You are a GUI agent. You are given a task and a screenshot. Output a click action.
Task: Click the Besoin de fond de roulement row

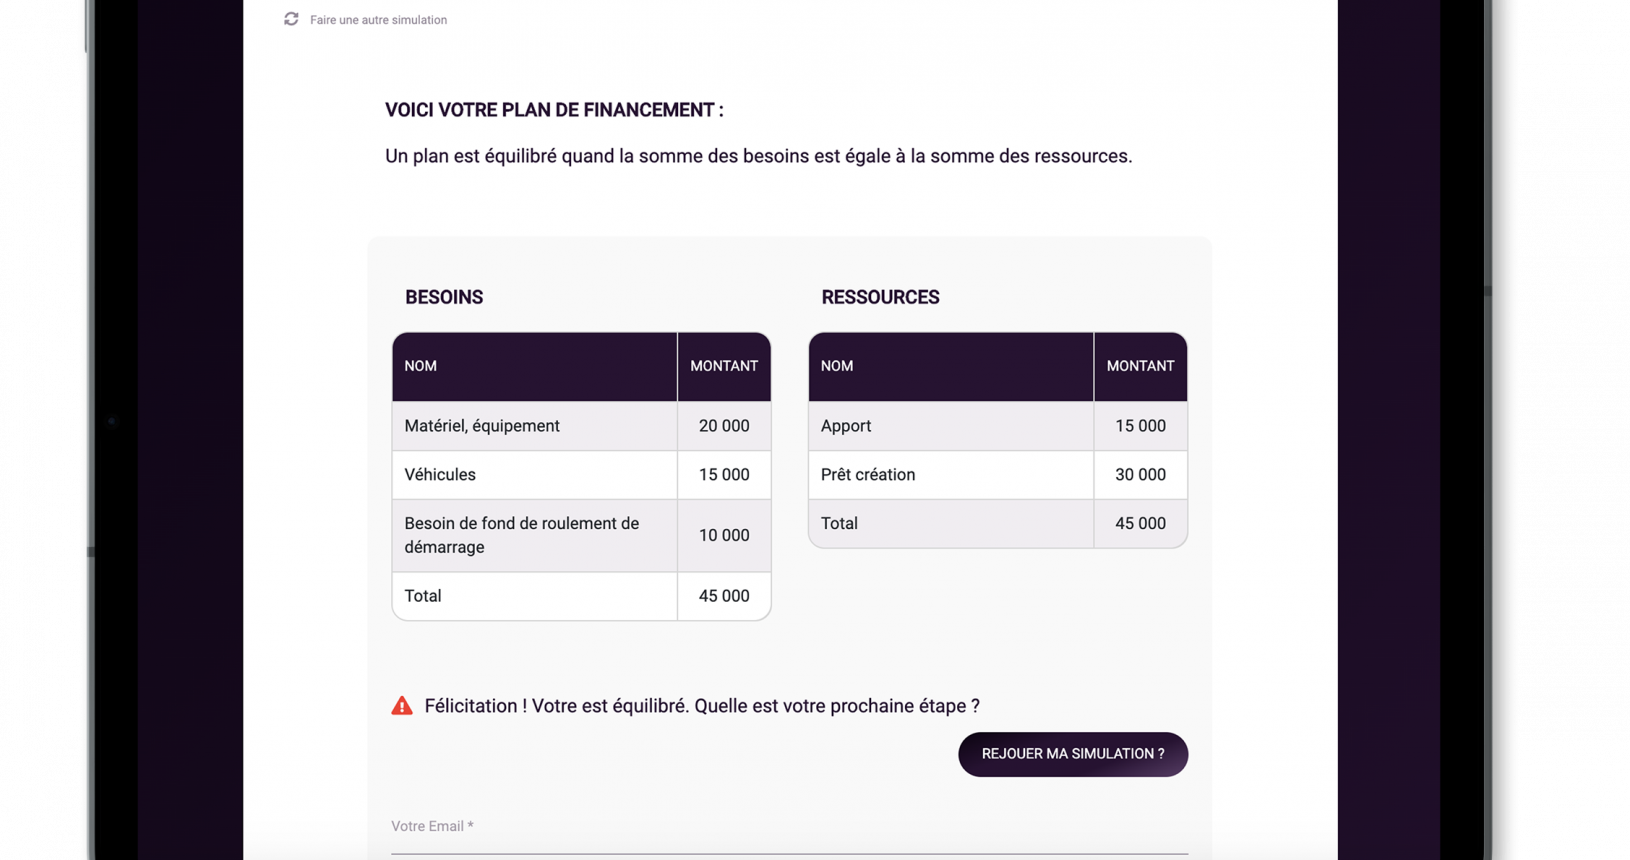581,536
